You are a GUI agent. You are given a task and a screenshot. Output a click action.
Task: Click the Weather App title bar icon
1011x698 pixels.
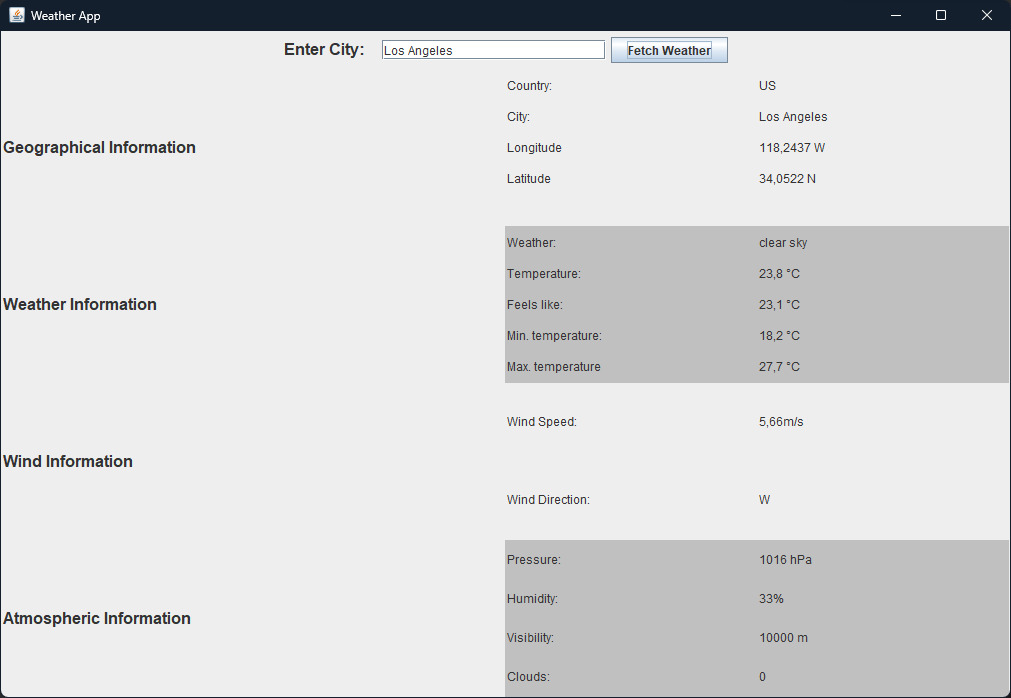(14, 15)
